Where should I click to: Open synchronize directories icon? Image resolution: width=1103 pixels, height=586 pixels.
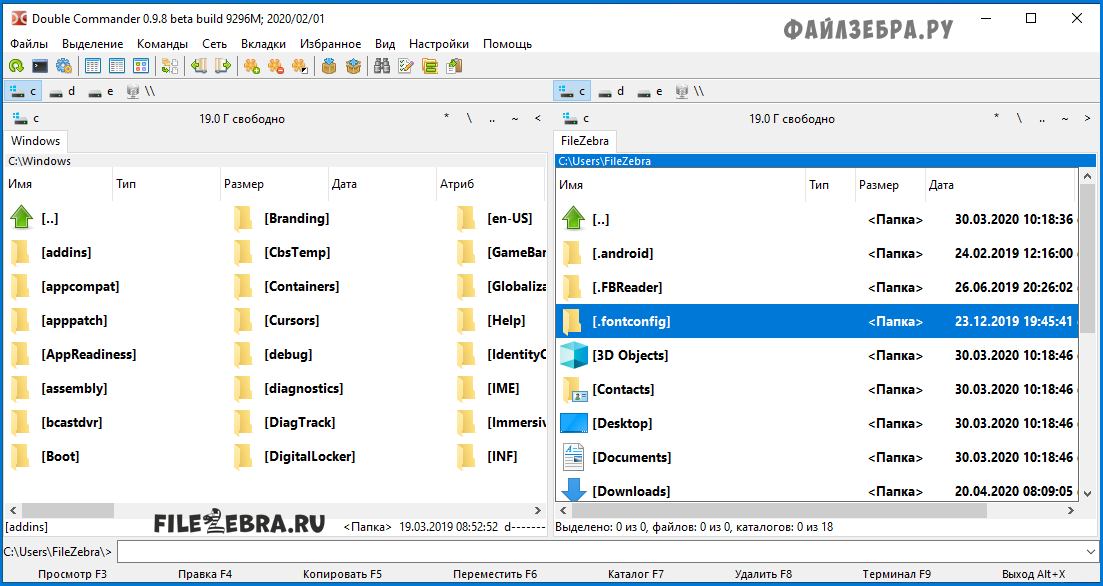click(x=430, y=66)
